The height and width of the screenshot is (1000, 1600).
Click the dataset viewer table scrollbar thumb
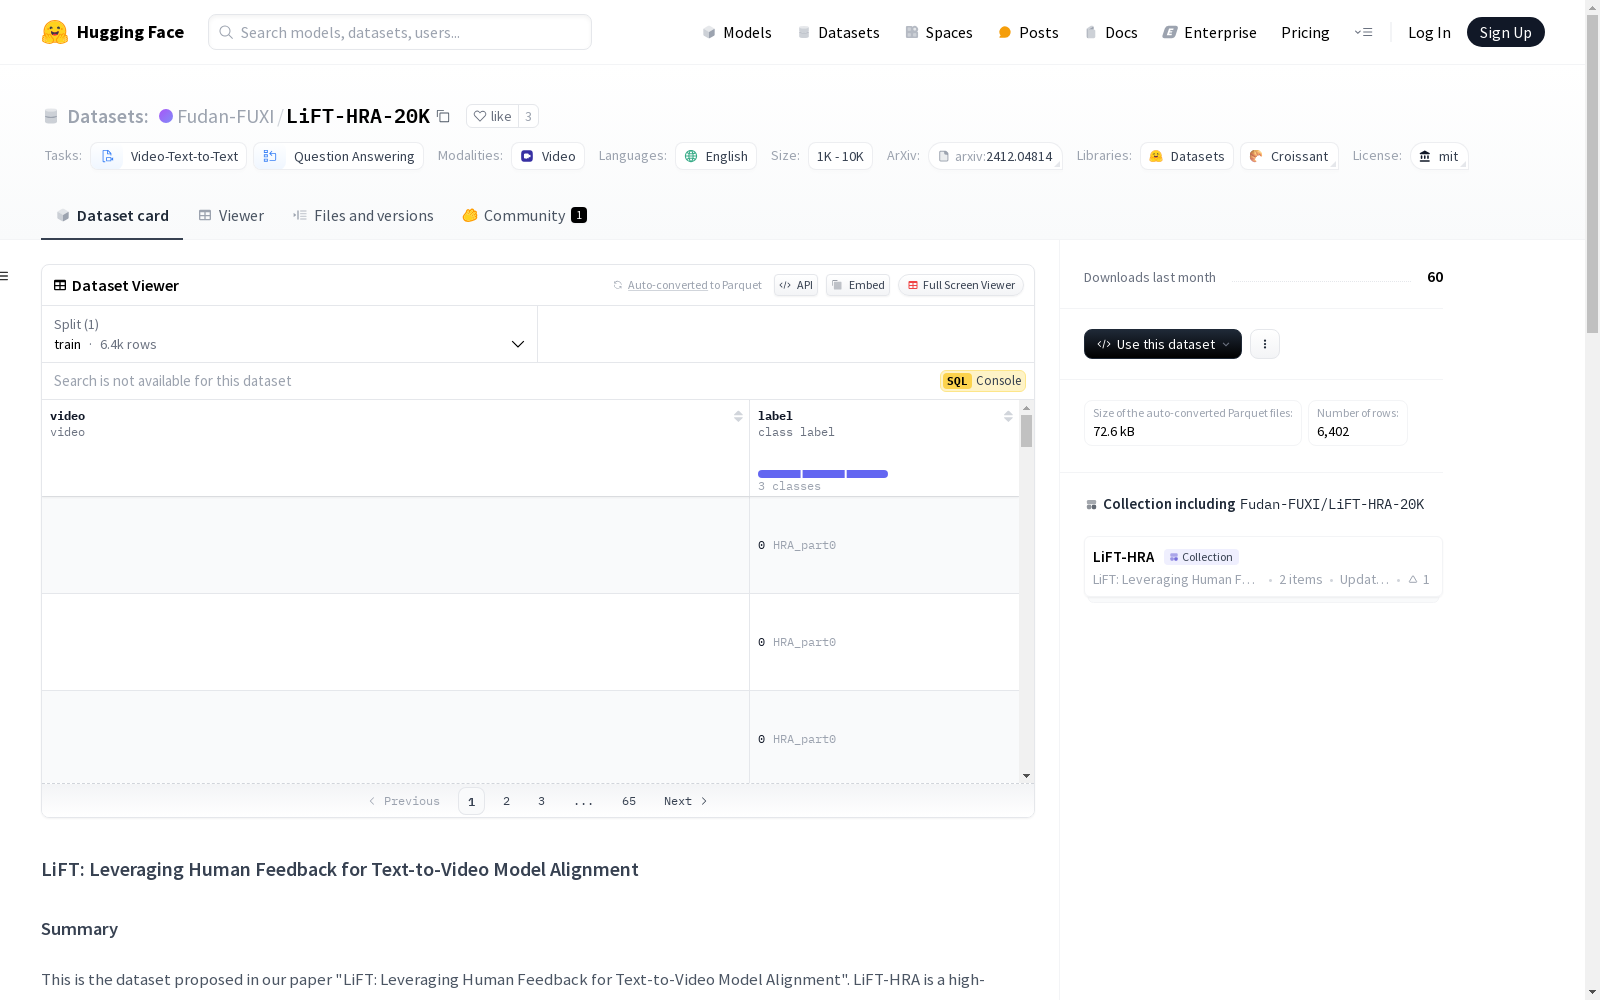[x=1026, y=431]
